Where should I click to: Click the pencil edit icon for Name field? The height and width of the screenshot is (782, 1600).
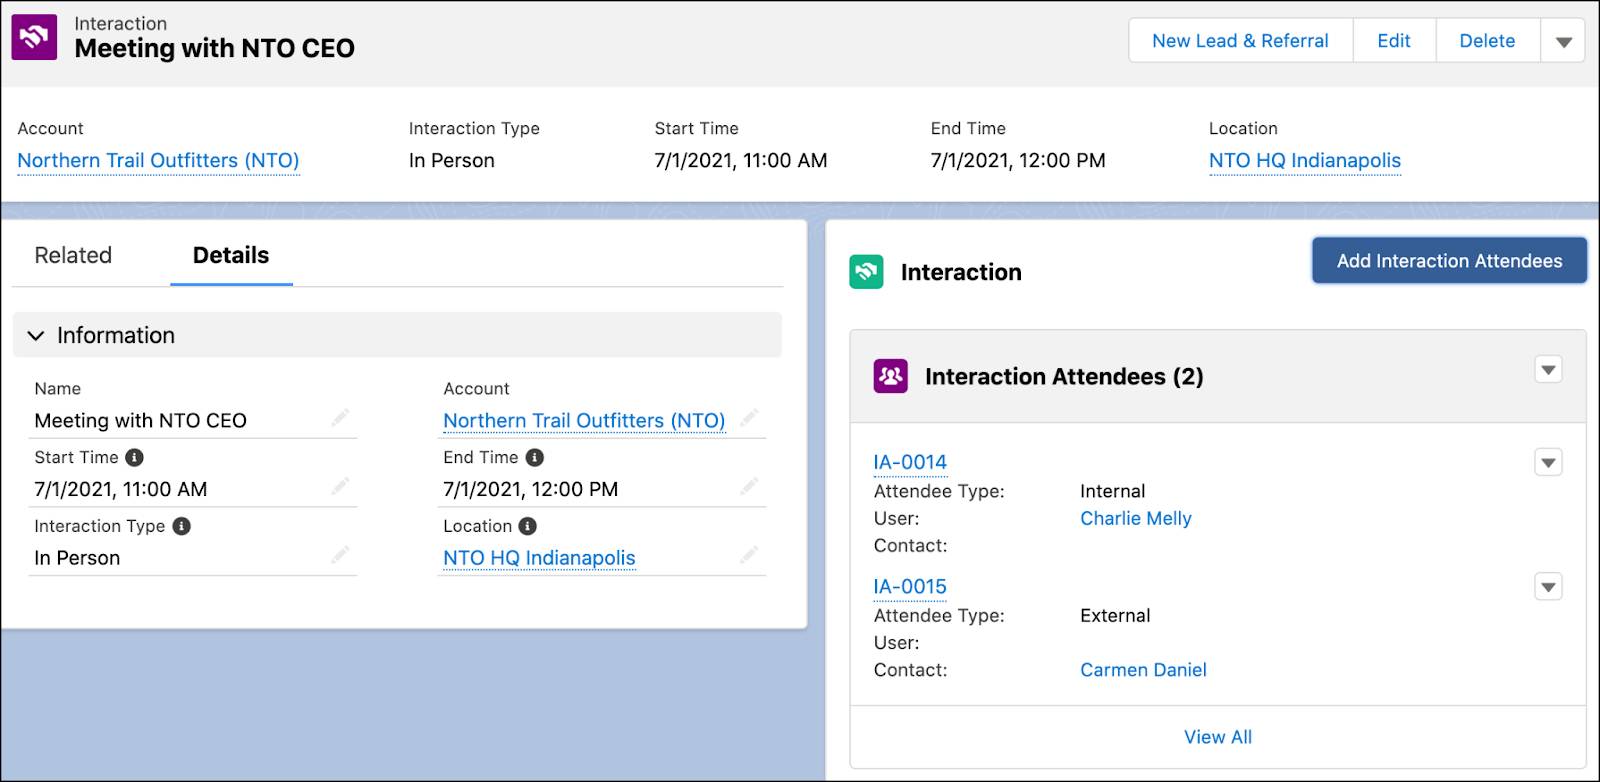pyautogui.click(x=341, y=417)
